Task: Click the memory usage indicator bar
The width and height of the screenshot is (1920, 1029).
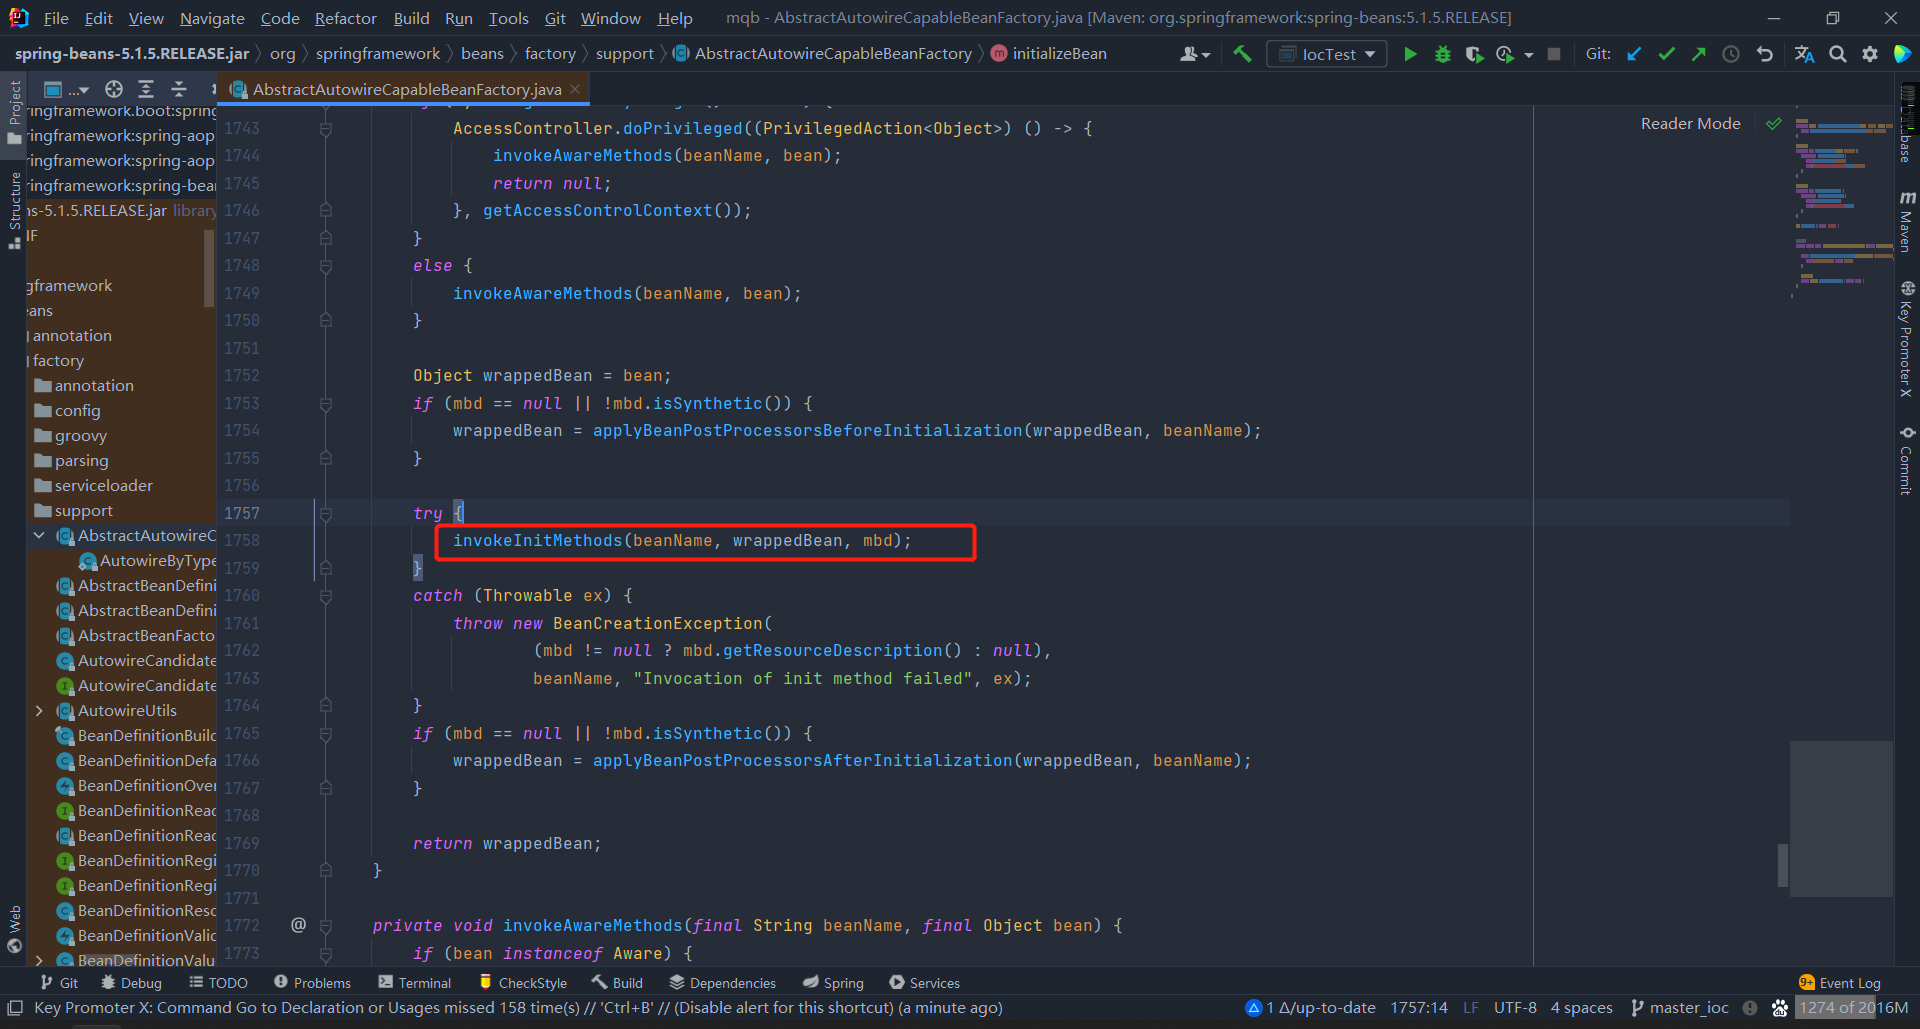Action: click(x=1853, y=1008)
